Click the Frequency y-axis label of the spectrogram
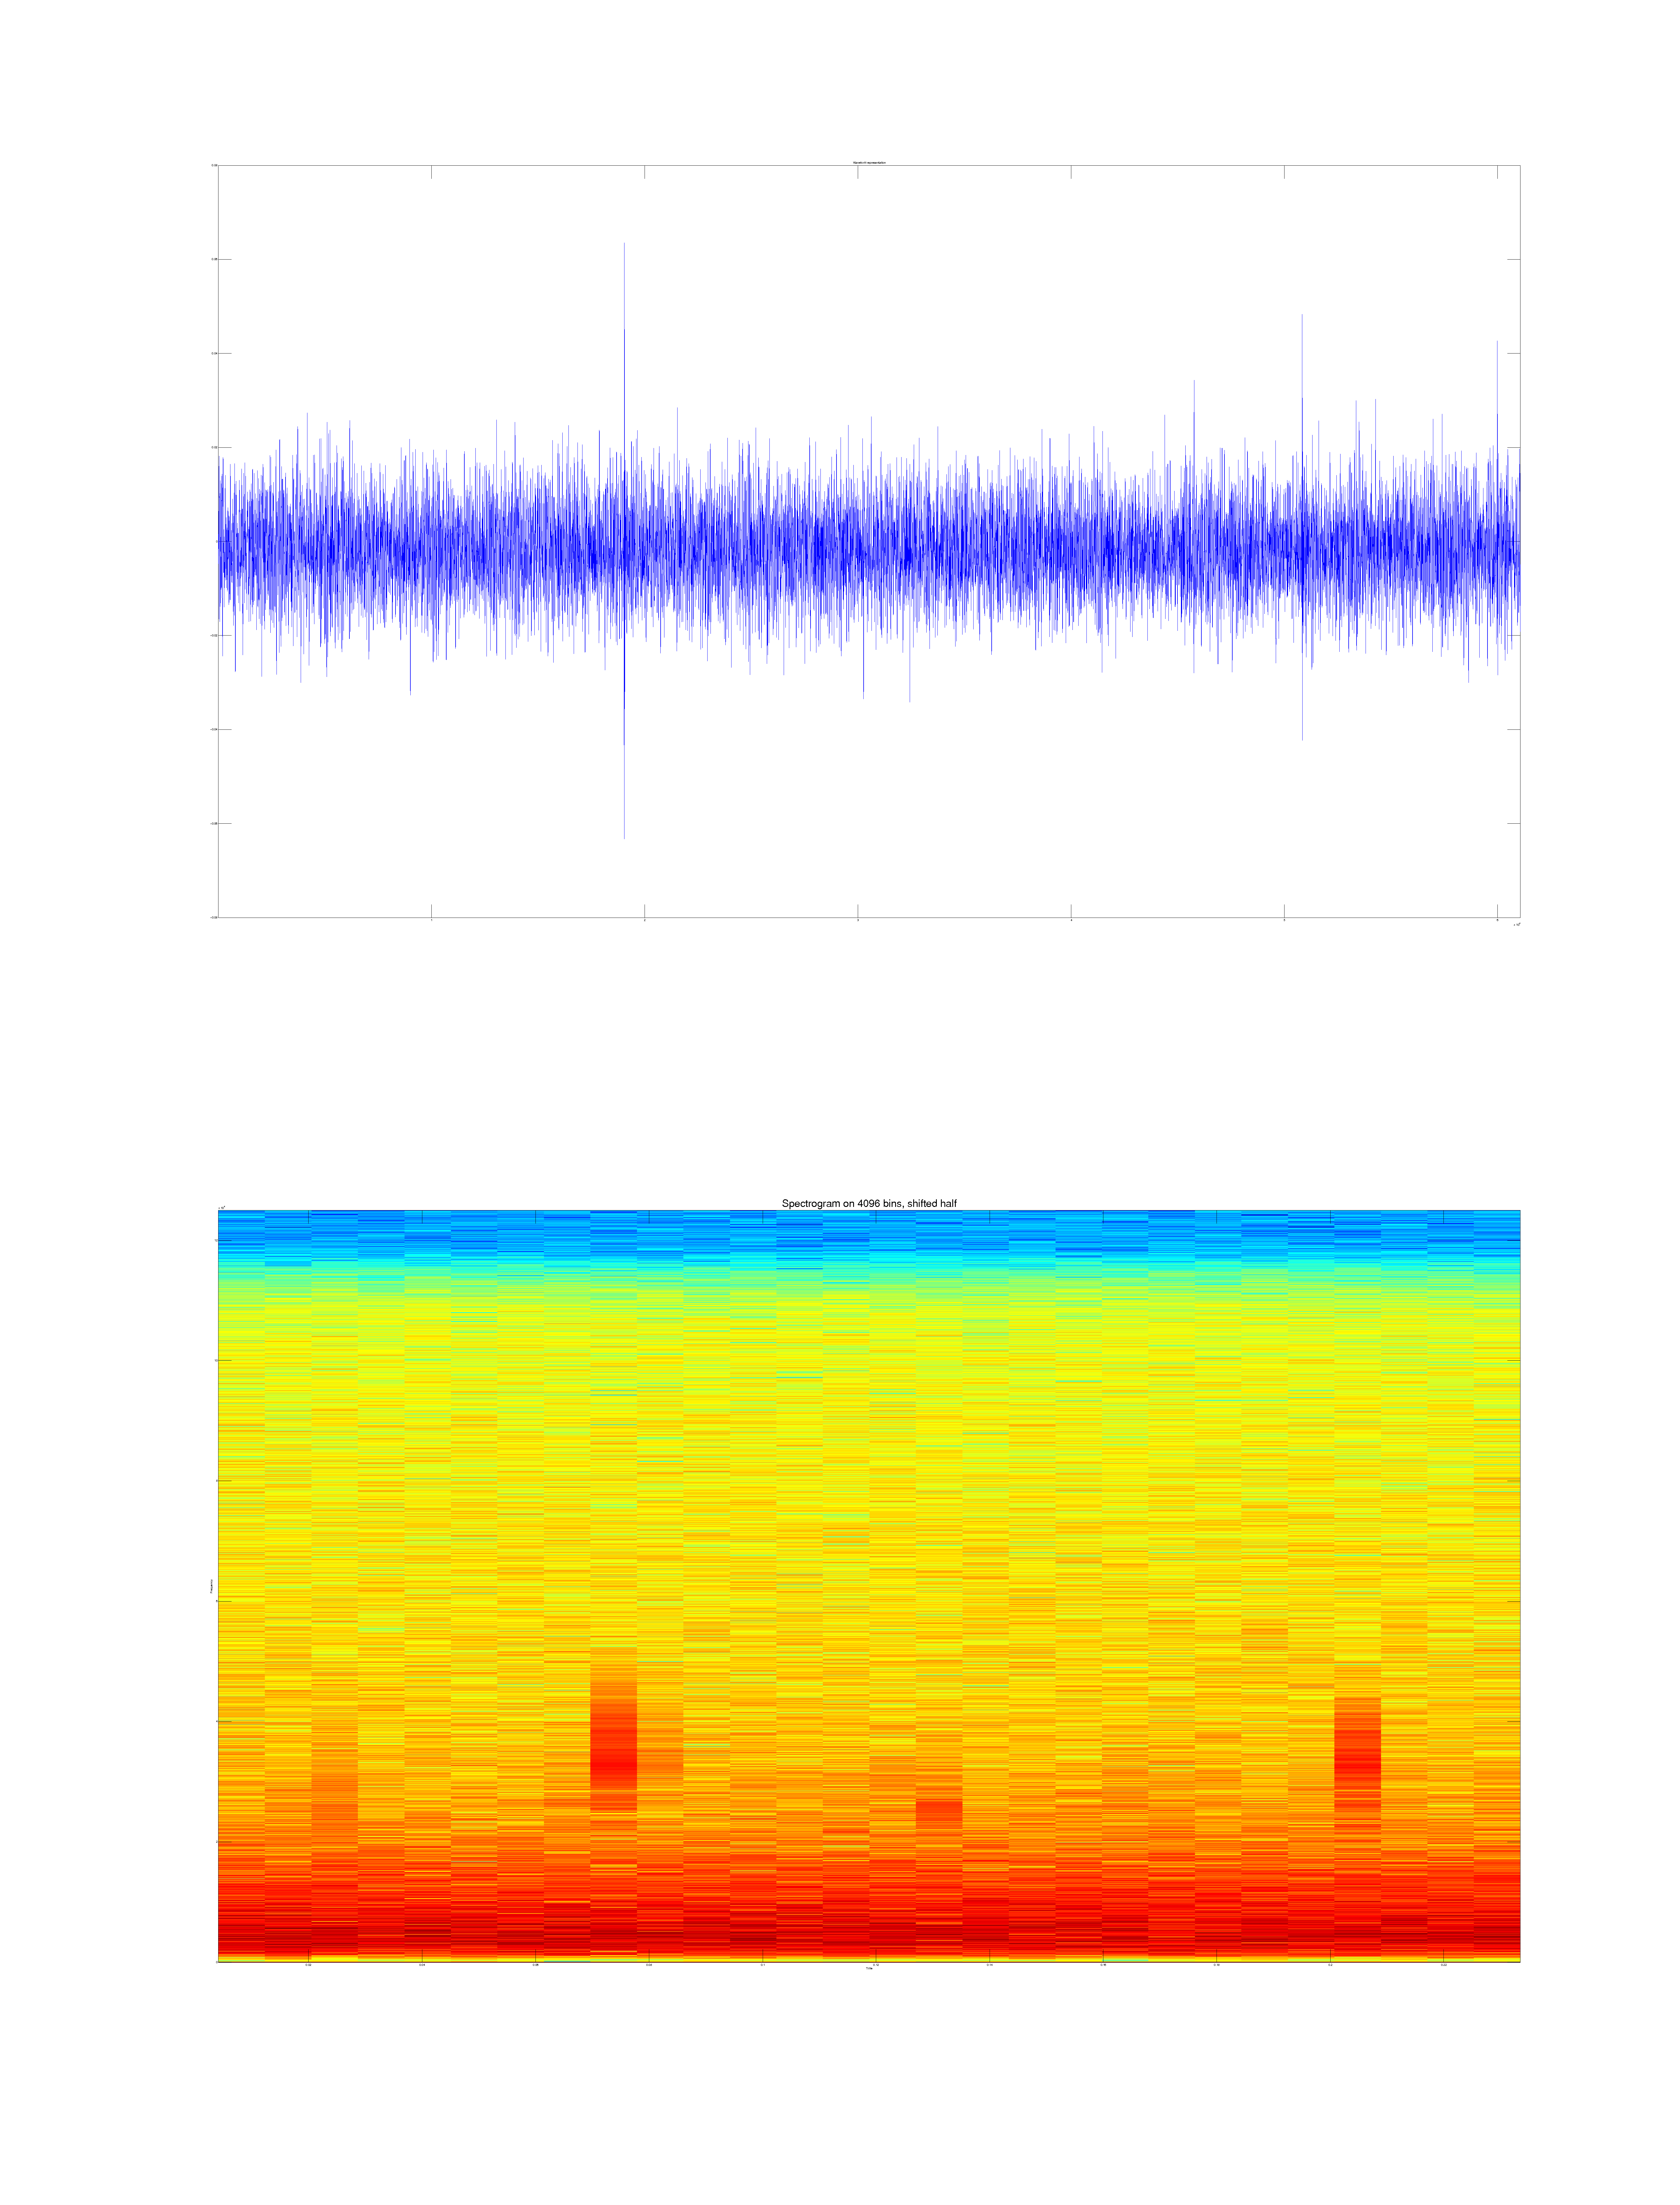The height and width of the screenshot is (2205, 1680). pyautogui.click(x=212, y=1586)
